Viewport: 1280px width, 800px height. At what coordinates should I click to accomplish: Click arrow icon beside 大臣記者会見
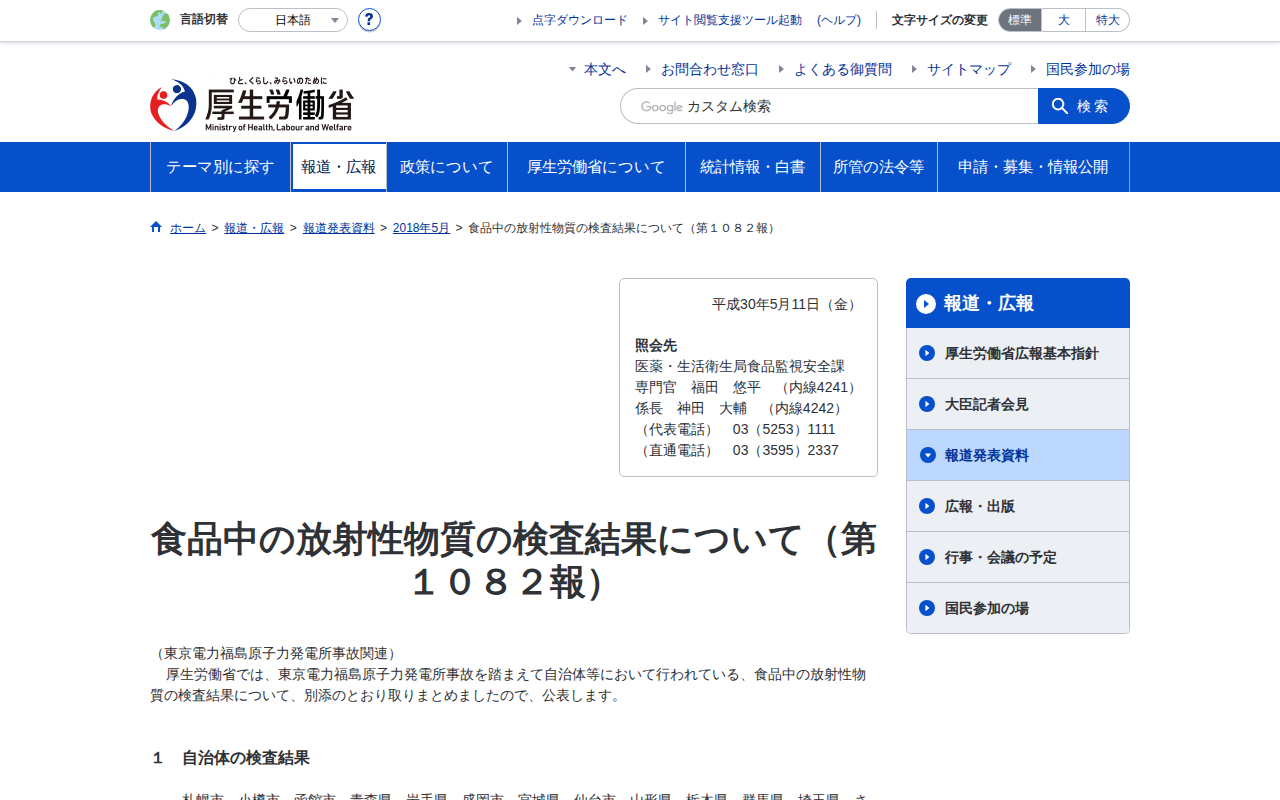tap(927, 404)
